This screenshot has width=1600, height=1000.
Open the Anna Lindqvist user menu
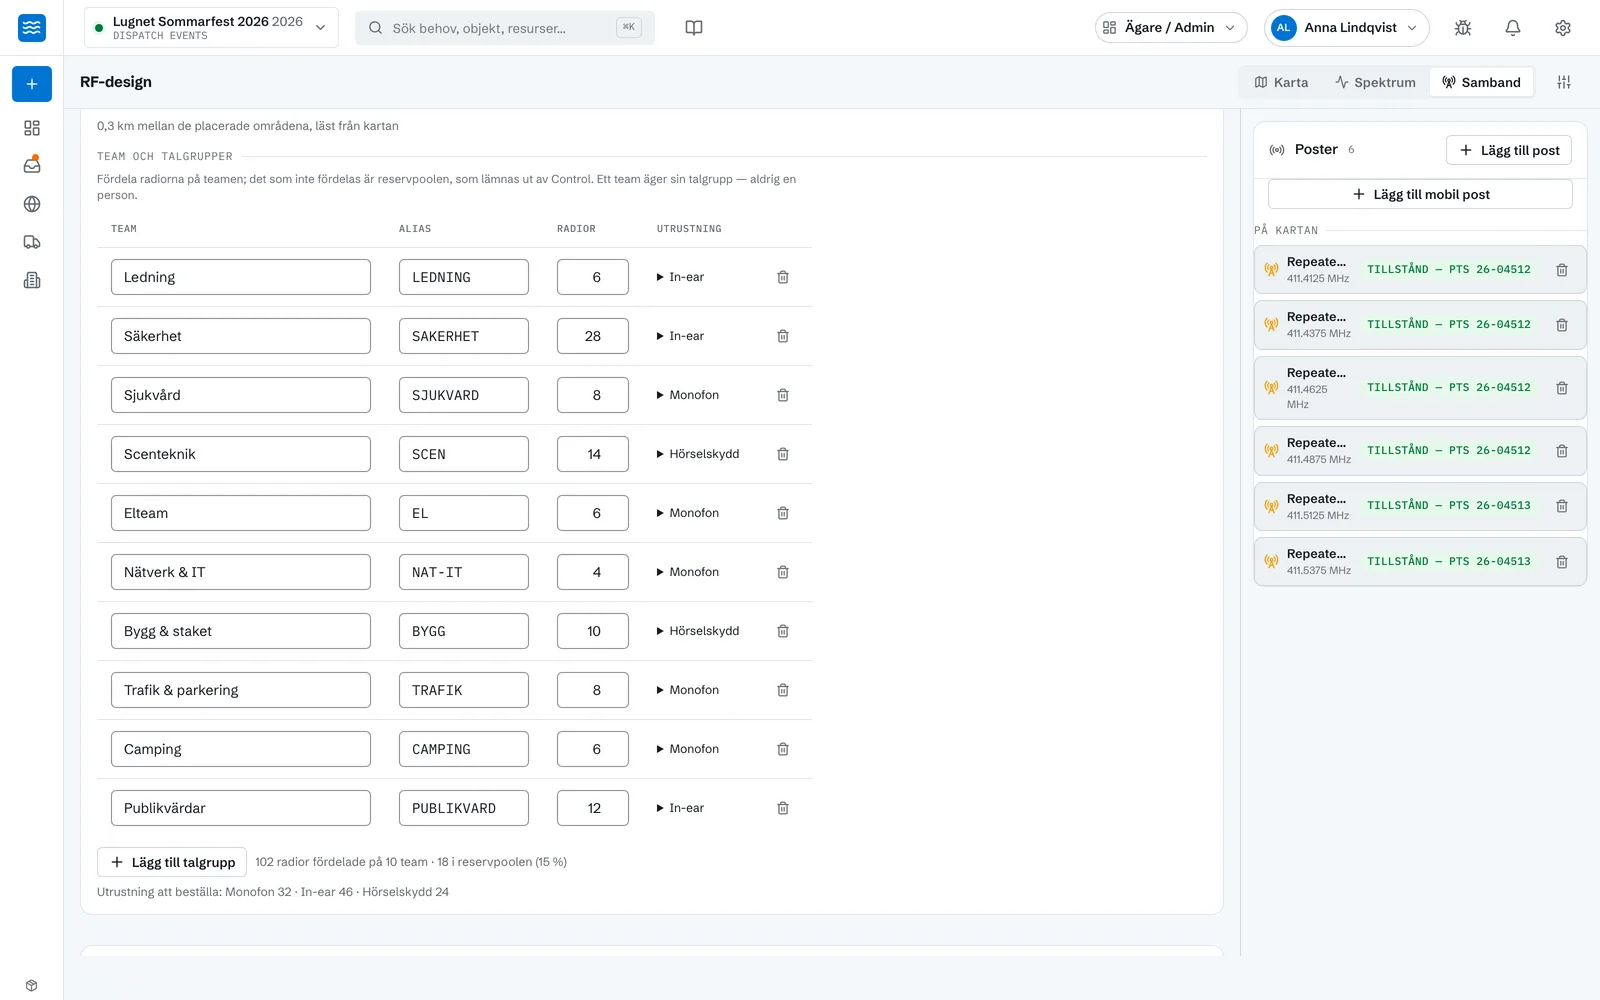click(1346, 28)
